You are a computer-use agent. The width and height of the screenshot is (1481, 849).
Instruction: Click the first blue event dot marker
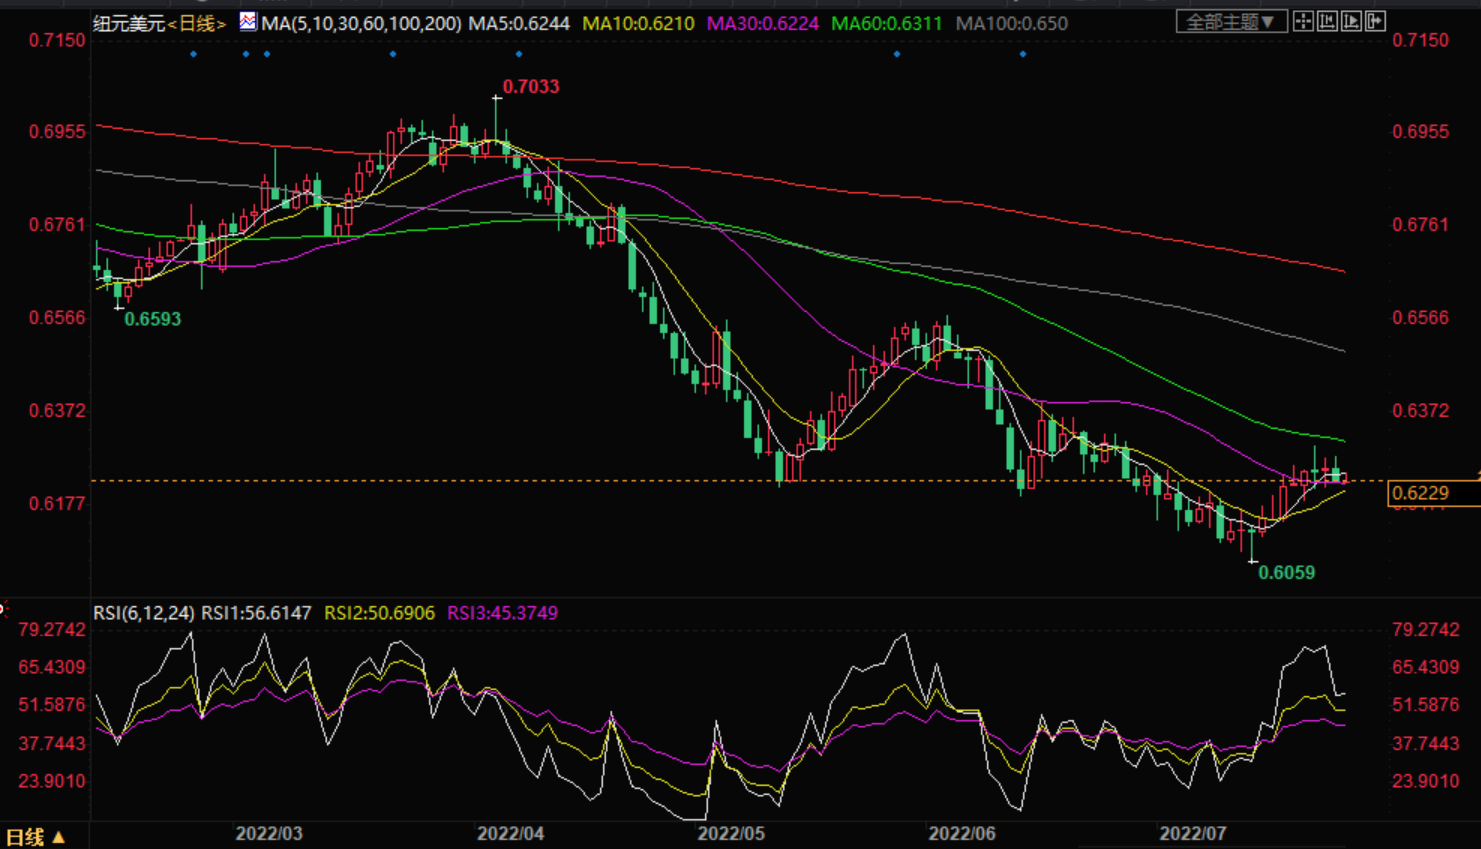pyautogui.click(x=194, y=54)
